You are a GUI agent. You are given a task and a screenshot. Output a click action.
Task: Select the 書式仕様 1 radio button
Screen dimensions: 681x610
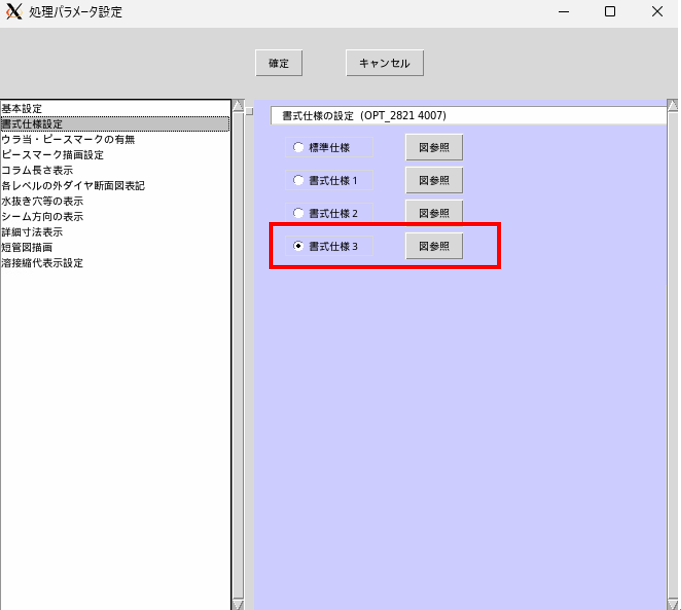click(x=298, y=180)
